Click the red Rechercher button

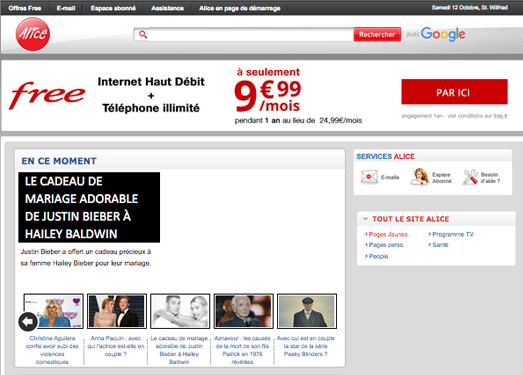point(377,34)
